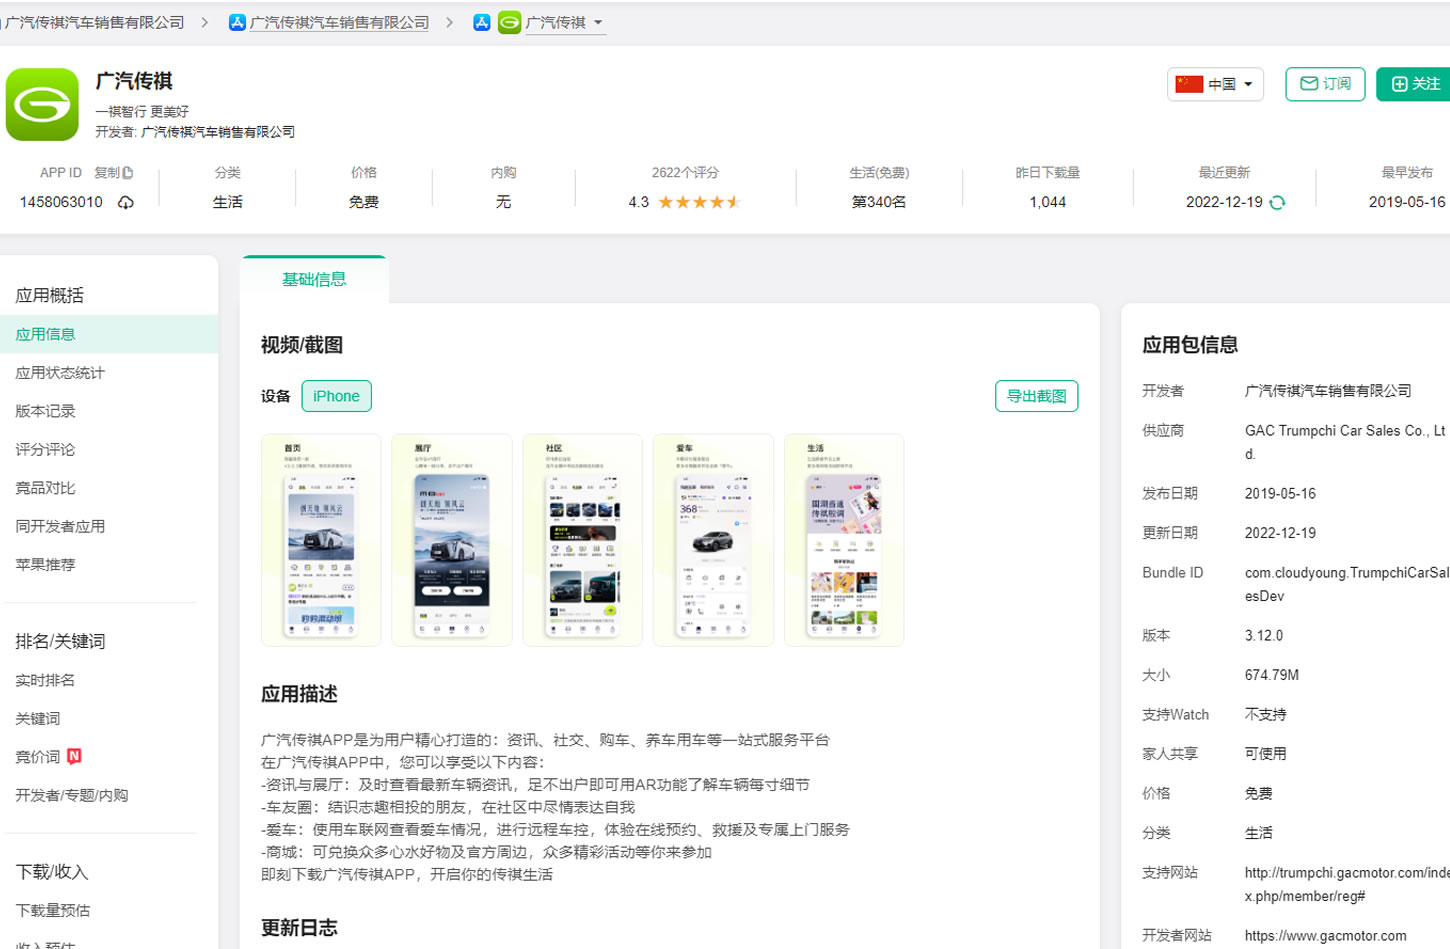Switch to the 基础信息 tab
Screen dimensions: 1450x949
pos(314,280)
